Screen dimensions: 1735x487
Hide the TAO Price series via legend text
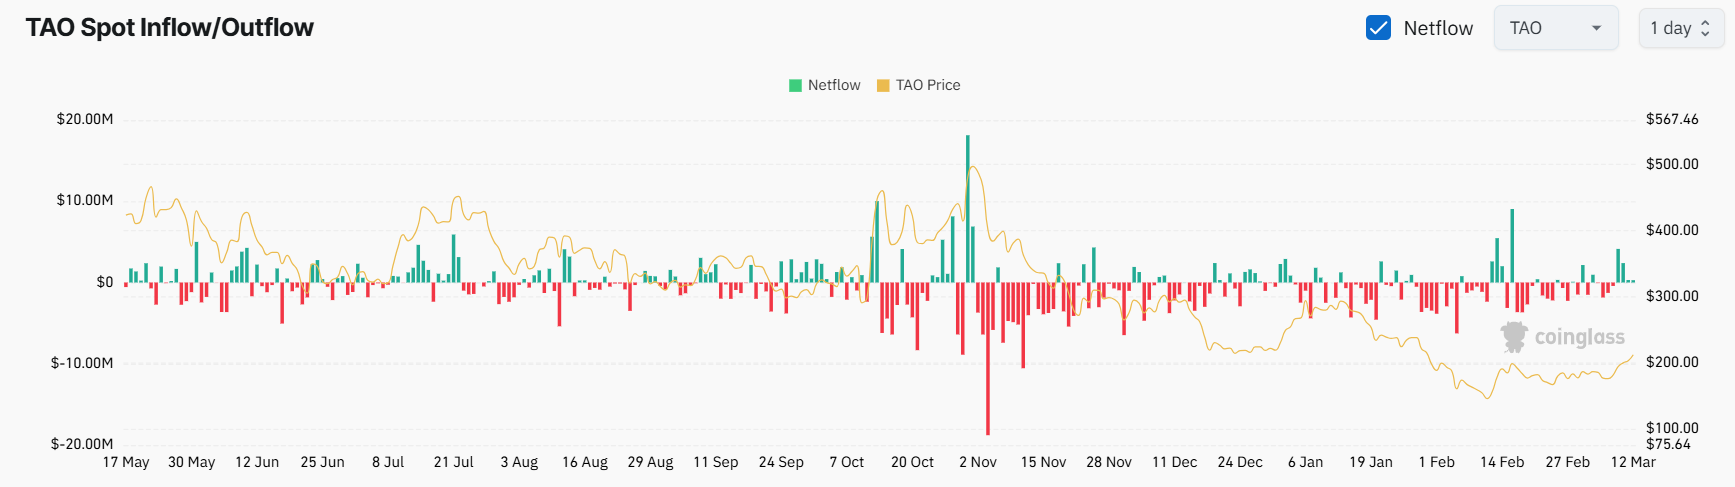[x=927, y=85]
